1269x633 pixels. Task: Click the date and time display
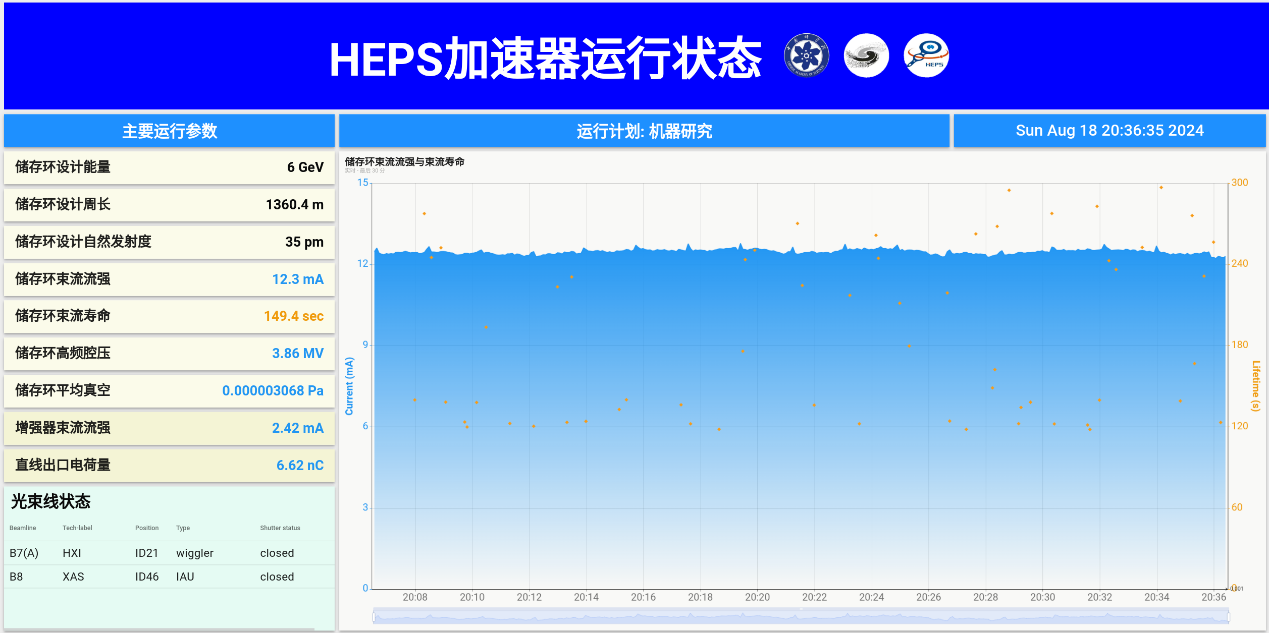[1109, 131]
